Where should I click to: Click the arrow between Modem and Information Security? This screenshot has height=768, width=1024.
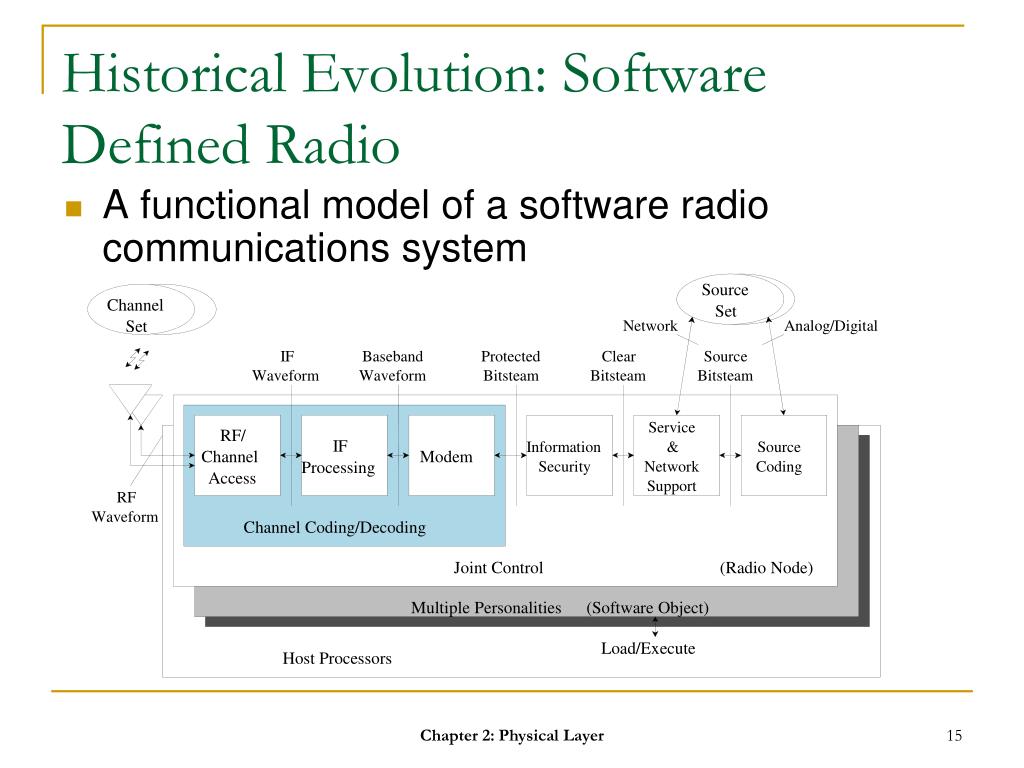(x=510, y=455)
